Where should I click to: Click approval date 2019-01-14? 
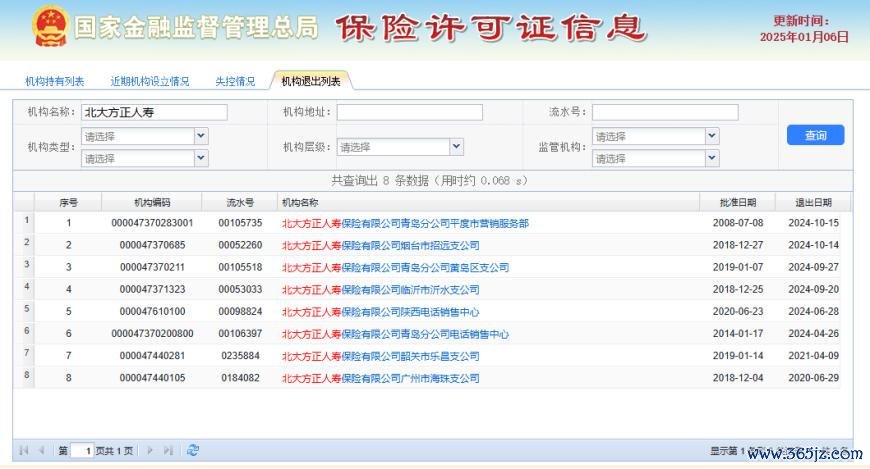tap(738, 356)
